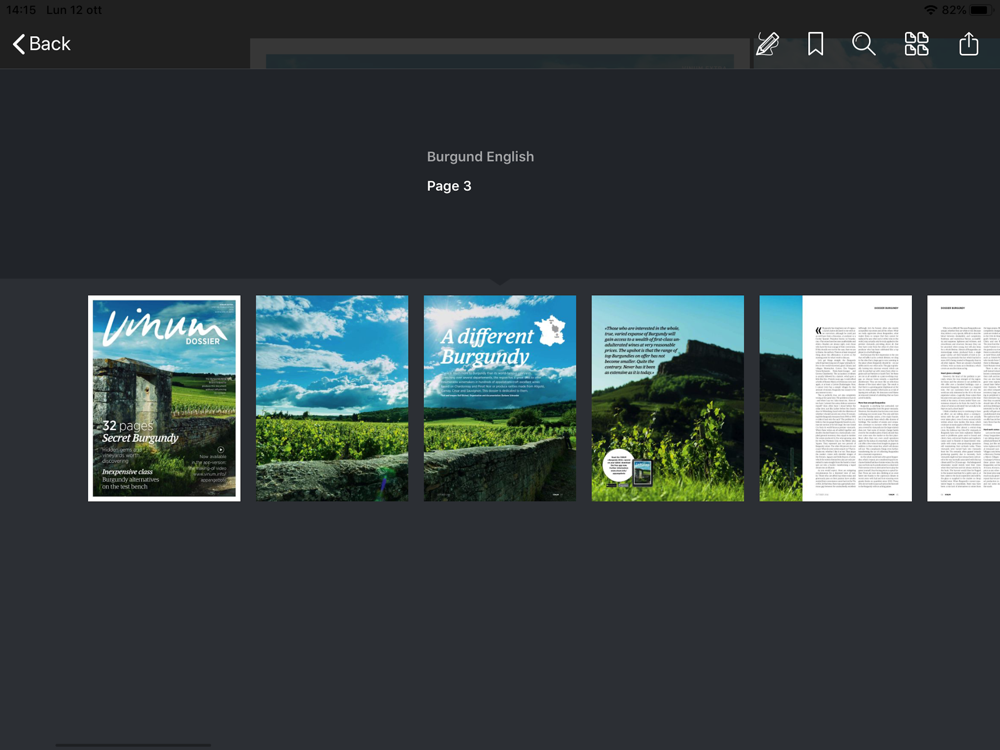The image size is (1000, 750).
Task: Select the 'A different Burgundy' page thumbnail
Action: coord(500,398)
